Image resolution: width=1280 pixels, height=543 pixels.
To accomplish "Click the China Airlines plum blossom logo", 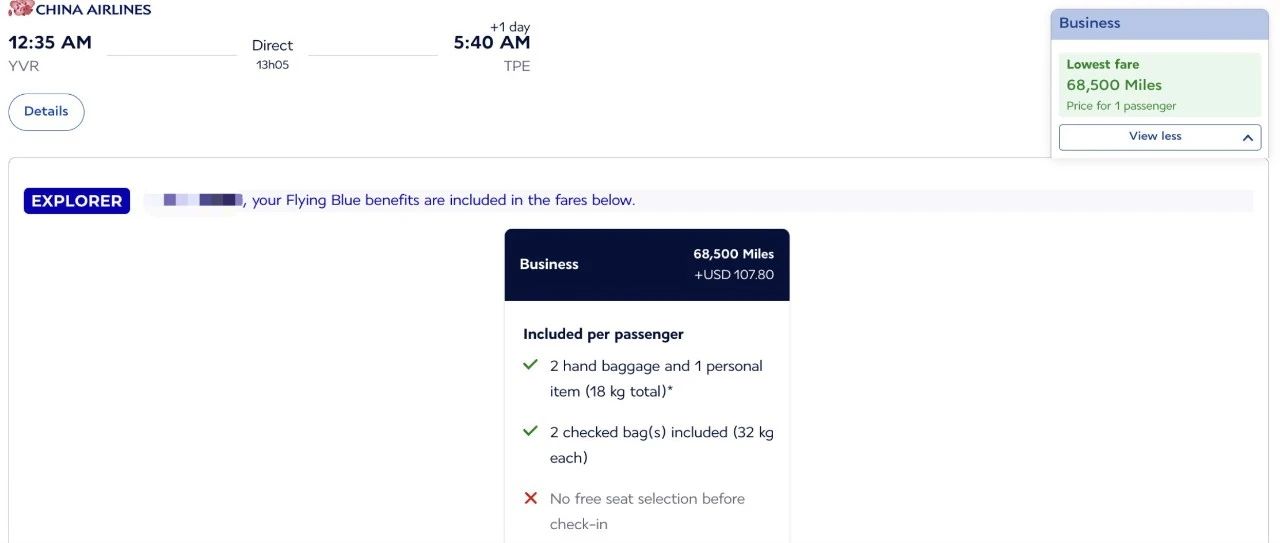I will coord(20,9).
